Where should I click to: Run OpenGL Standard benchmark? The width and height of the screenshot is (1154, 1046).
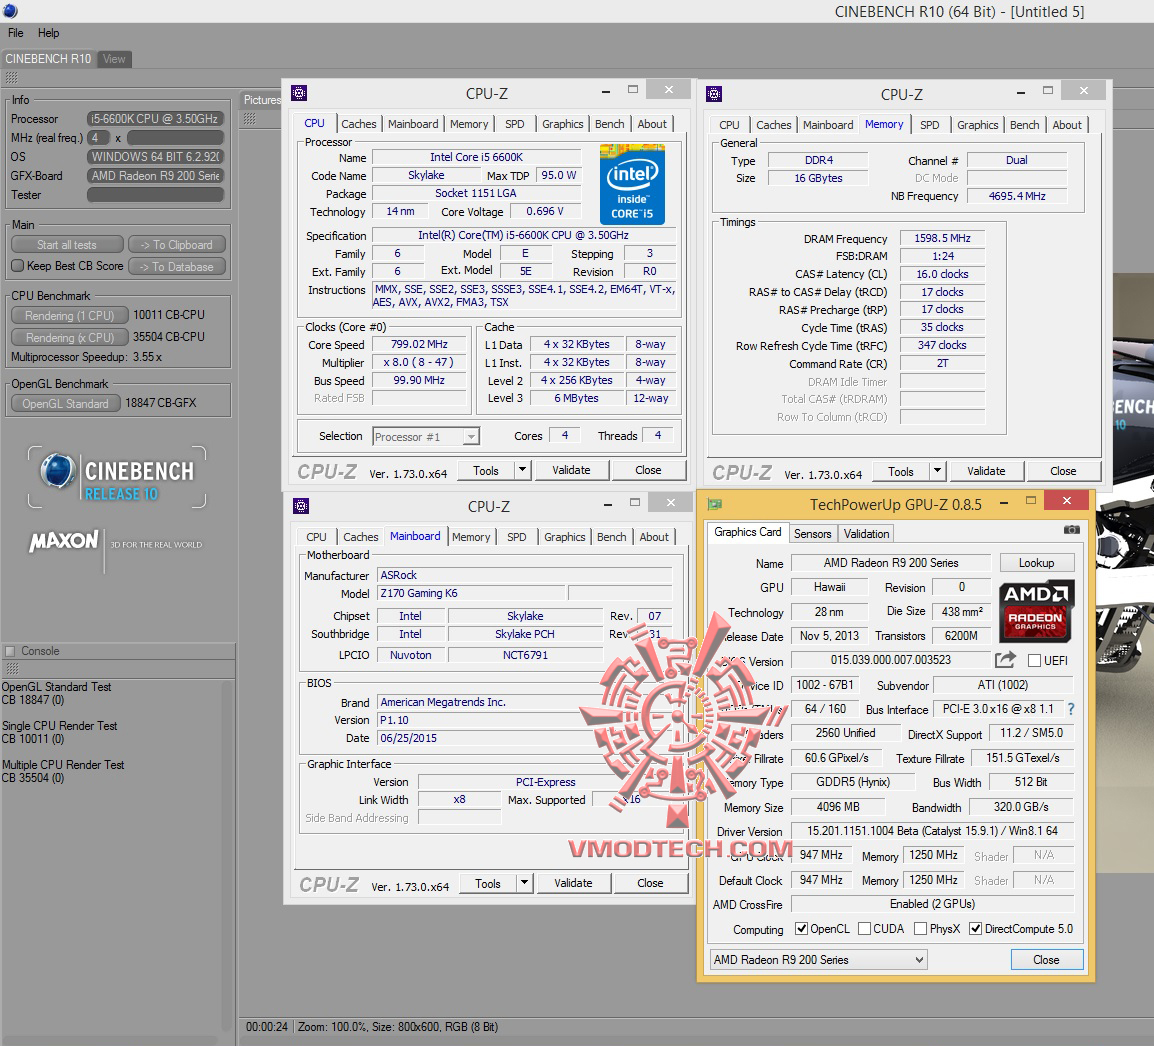coord(66,403)
